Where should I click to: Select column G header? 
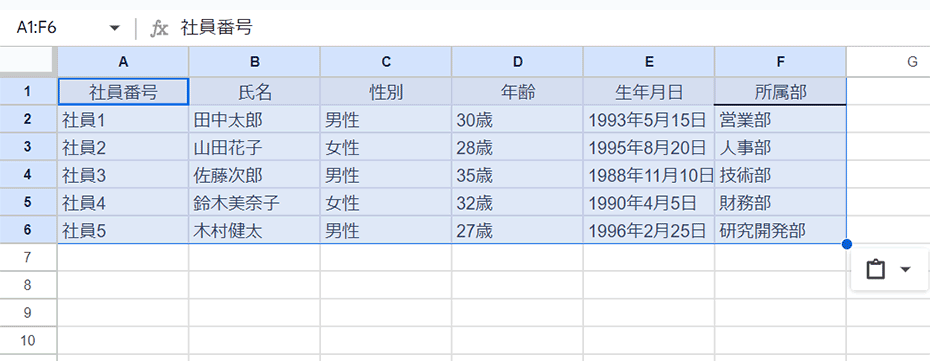(888, 62)
